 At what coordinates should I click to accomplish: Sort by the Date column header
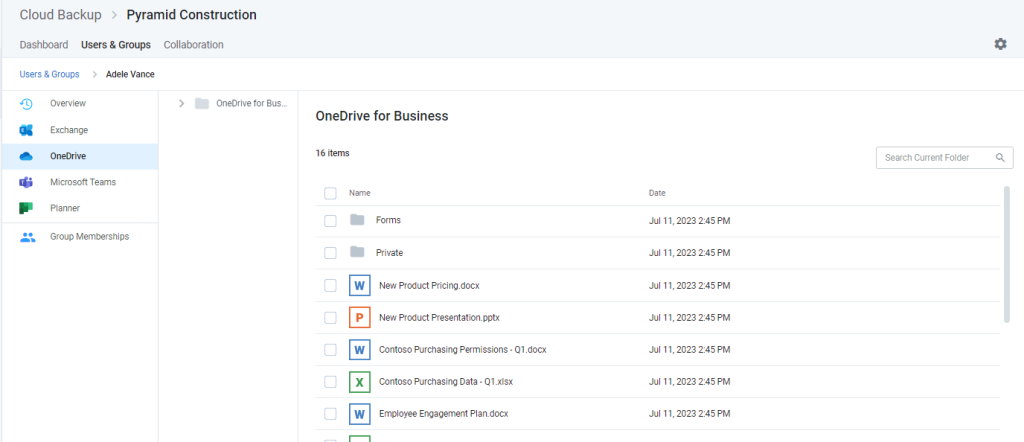[657, 193]
